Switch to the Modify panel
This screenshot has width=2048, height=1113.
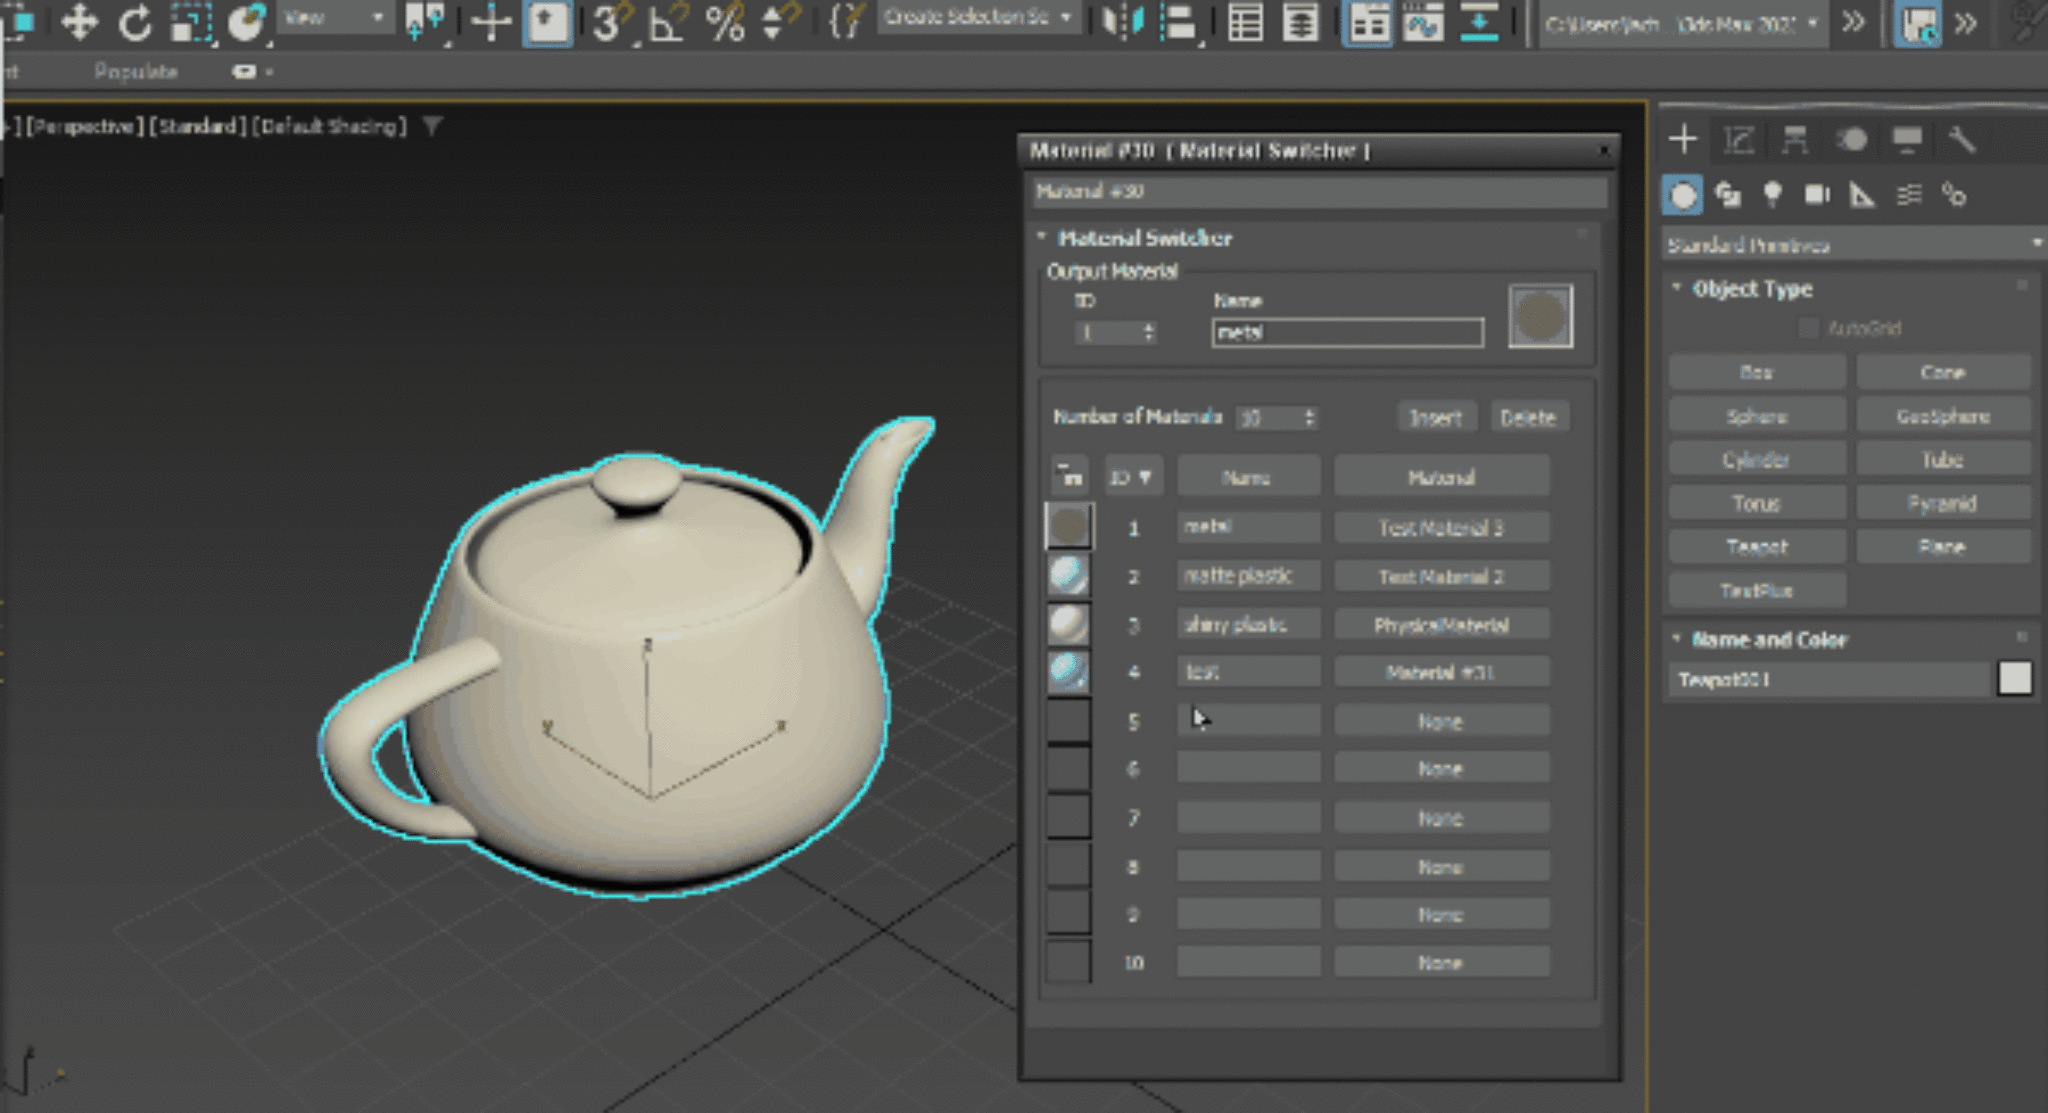pyautogui.click(x=1740, y=140)
